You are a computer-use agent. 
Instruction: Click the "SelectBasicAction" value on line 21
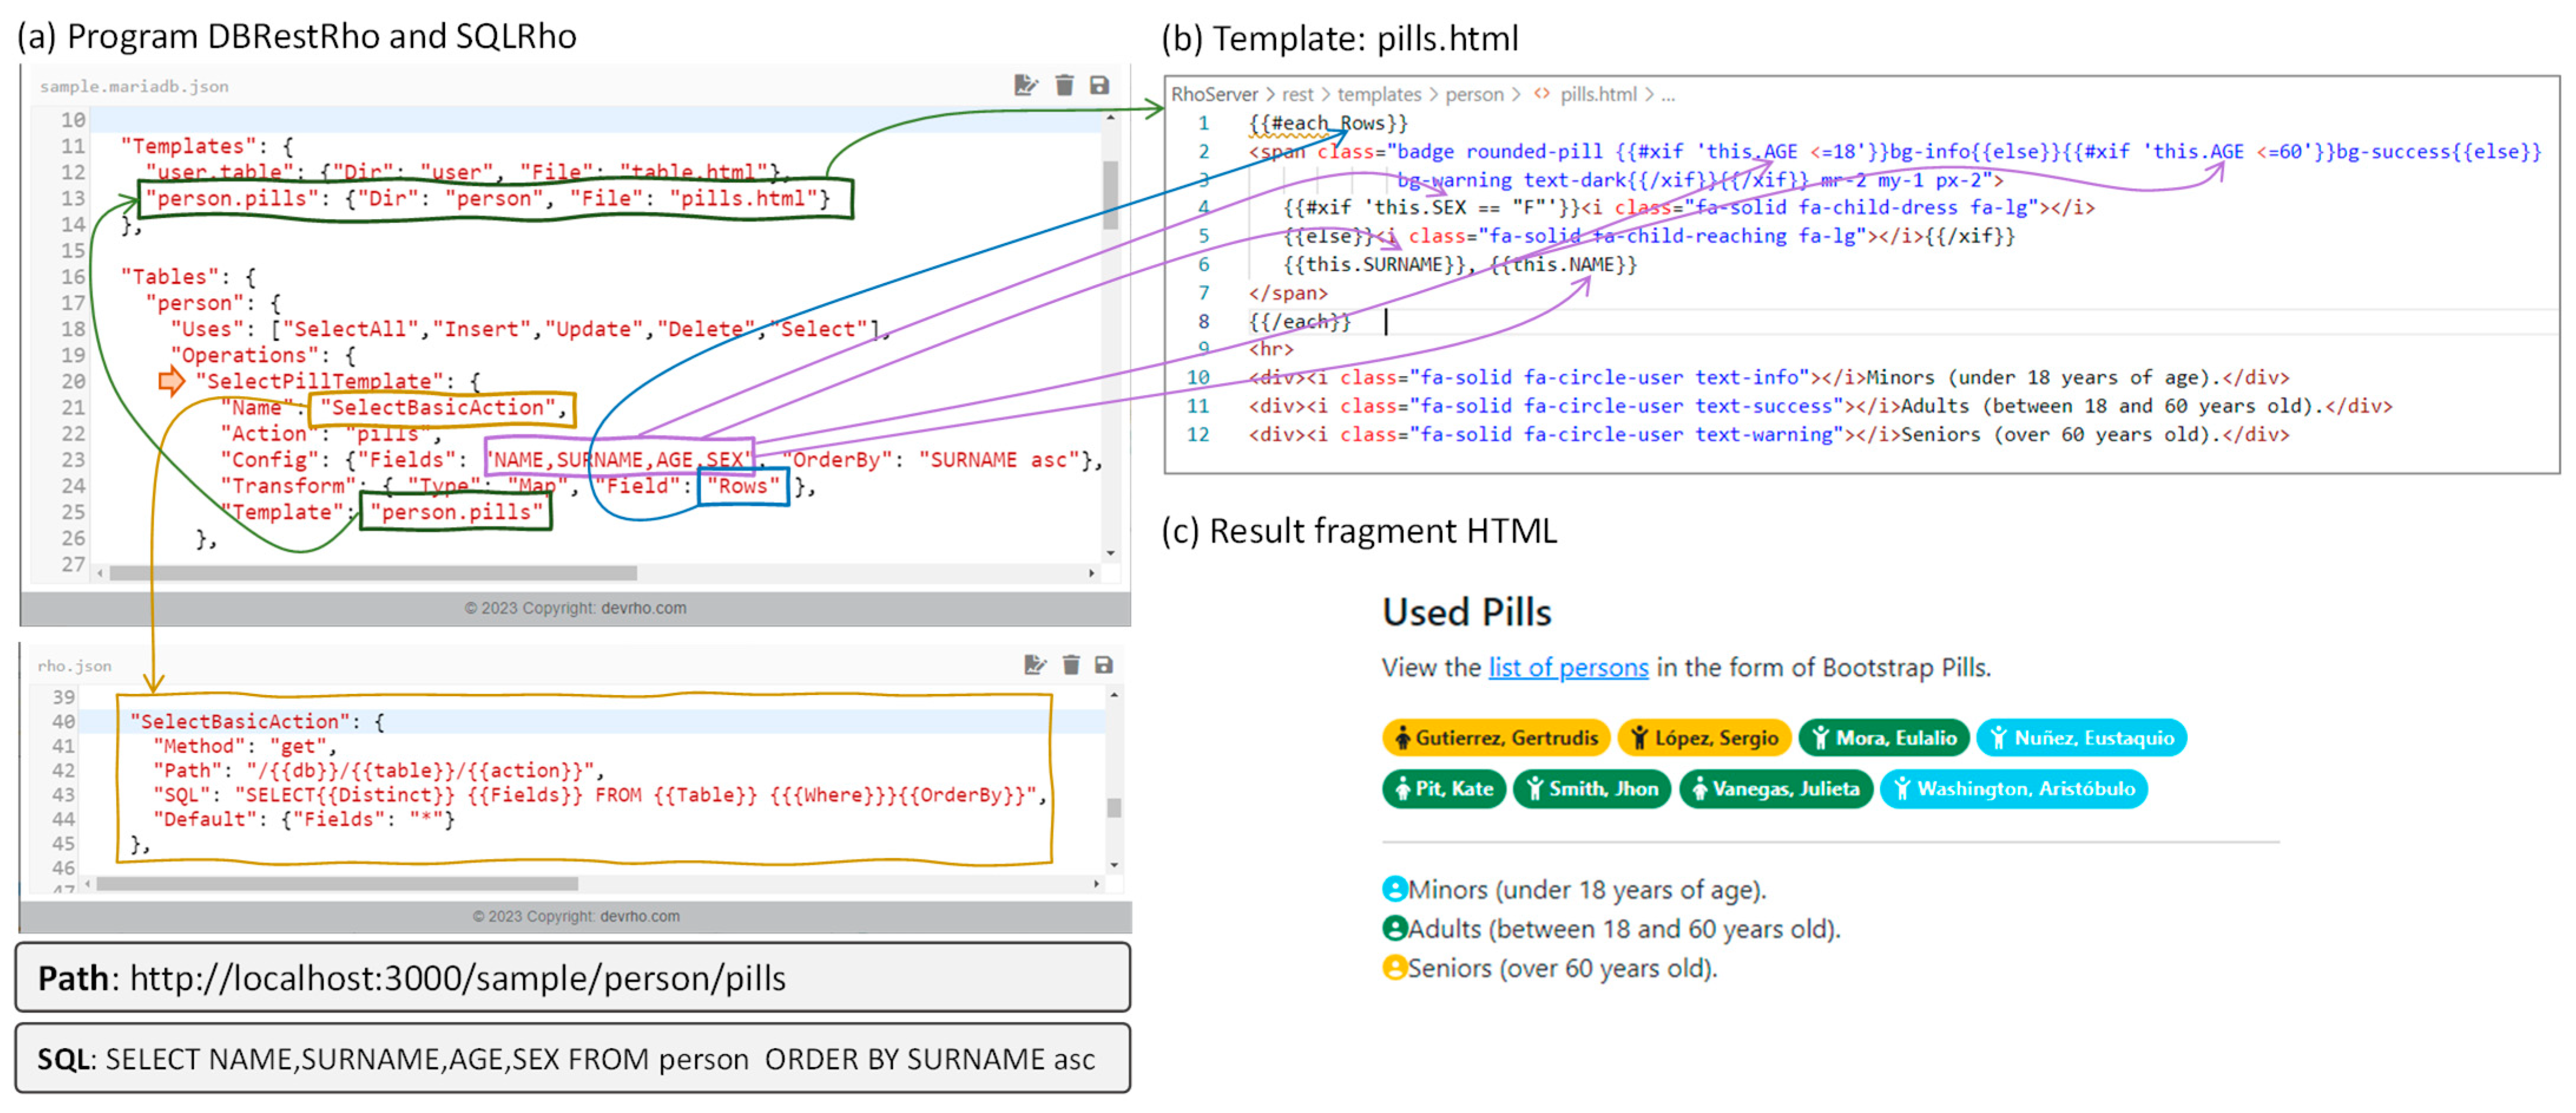[438, 407]
